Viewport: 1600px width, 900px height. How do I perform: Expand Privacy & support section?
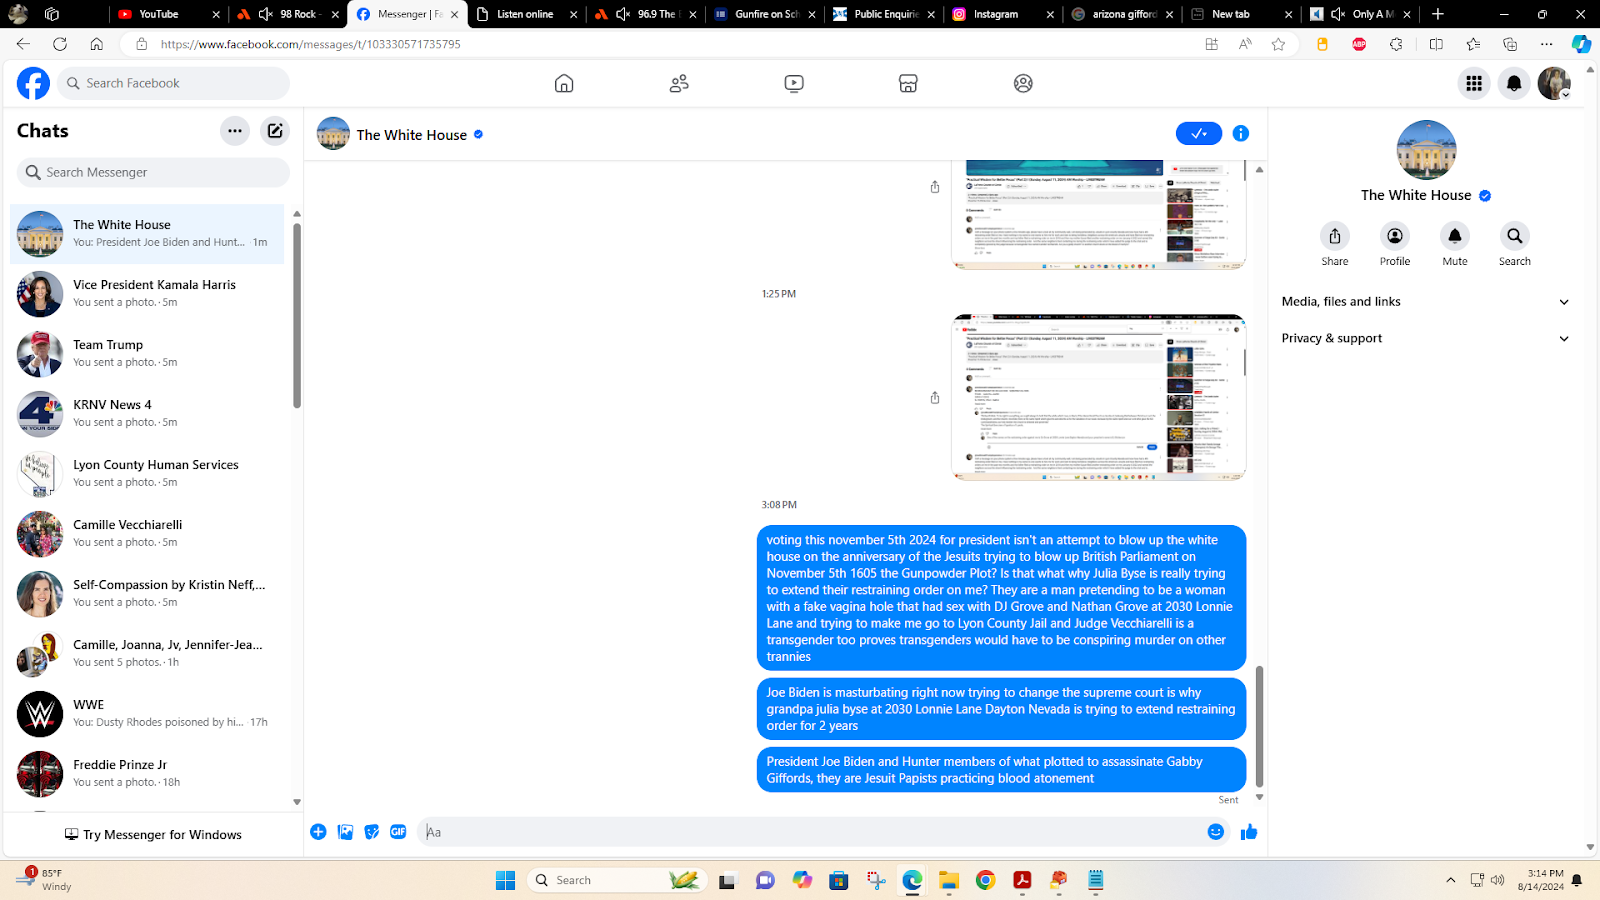click(1426, 339)
